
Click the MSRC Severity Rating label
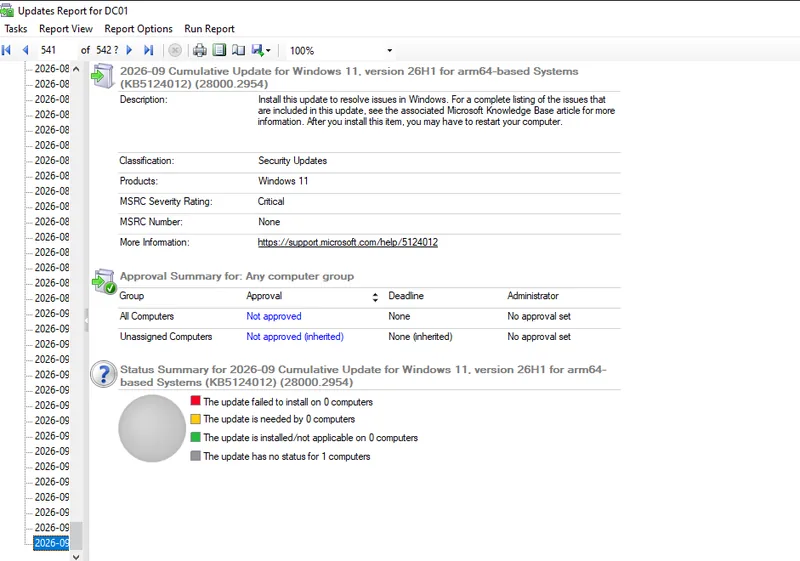tap(166, 201)
